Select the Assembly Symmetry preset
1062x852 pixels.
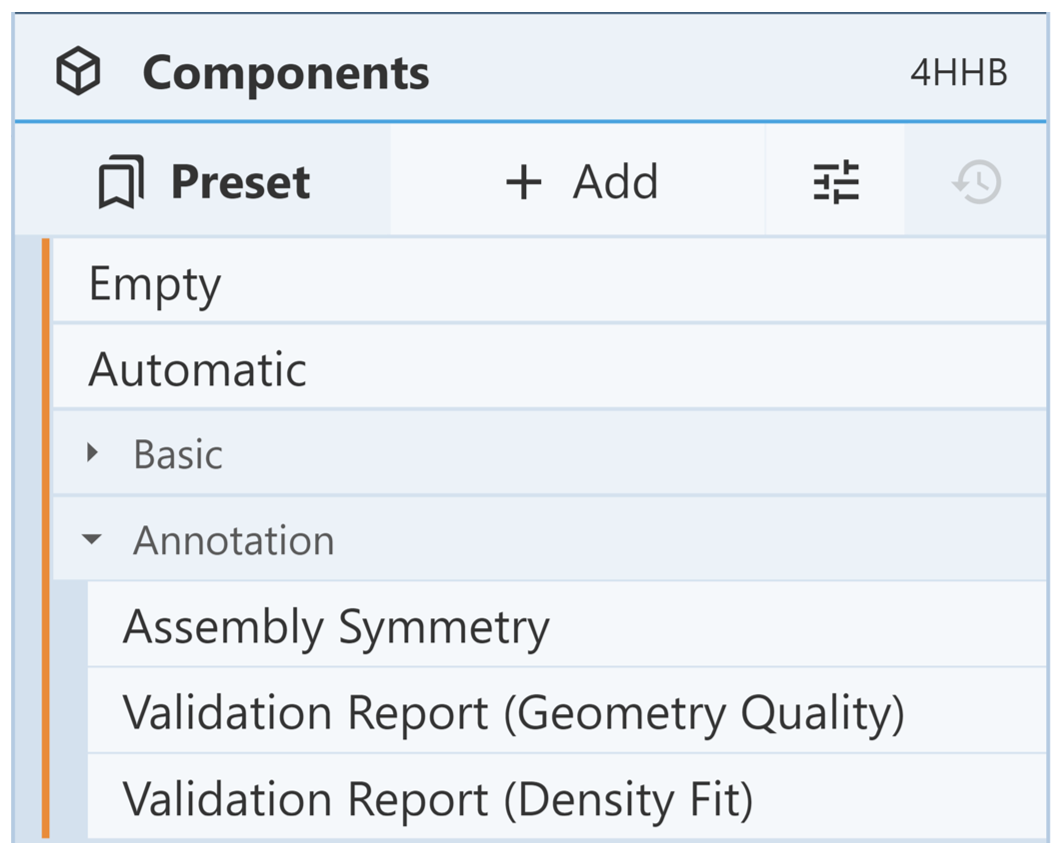pyautogui.click(x=336, y=627)
